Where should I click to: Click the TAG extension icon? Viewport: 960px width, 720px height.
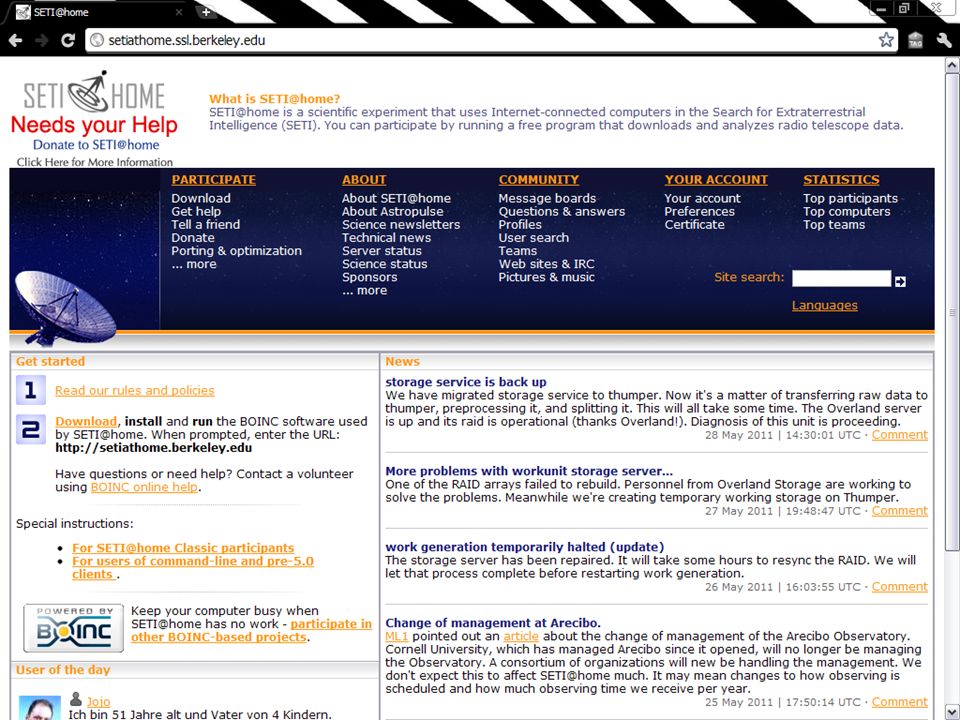click(x=915, y=40)
